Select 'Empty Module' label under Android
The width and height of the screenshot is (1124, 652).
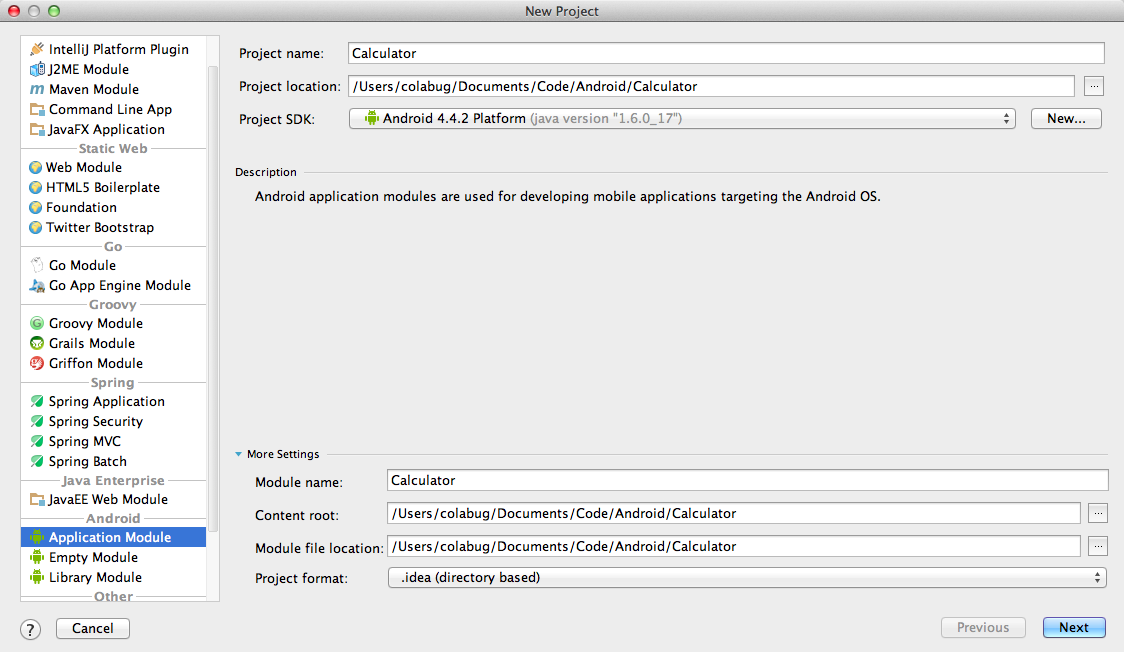[93, 557]
